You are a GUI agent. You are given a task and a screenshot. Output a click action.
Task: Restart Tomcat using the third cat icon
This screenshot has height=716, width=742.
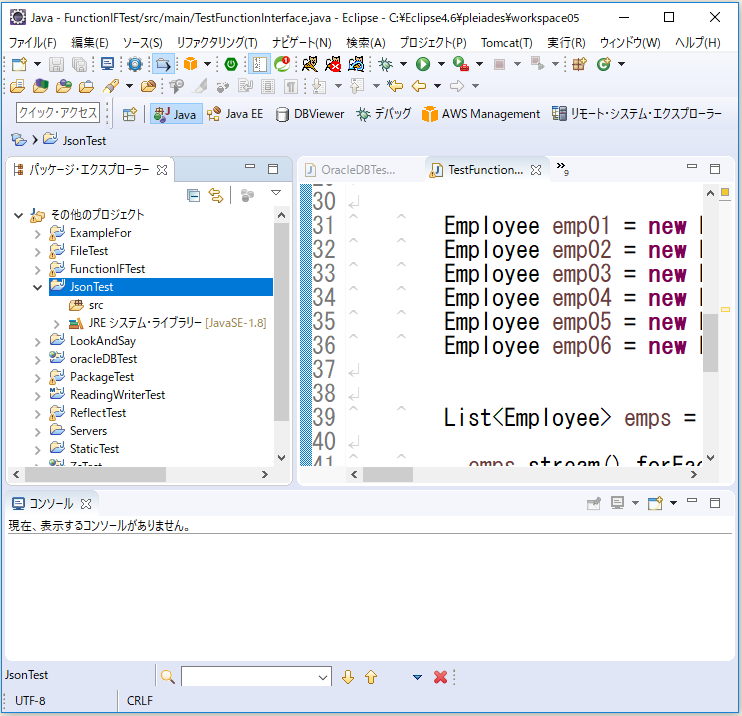click(x=356, y=64)
